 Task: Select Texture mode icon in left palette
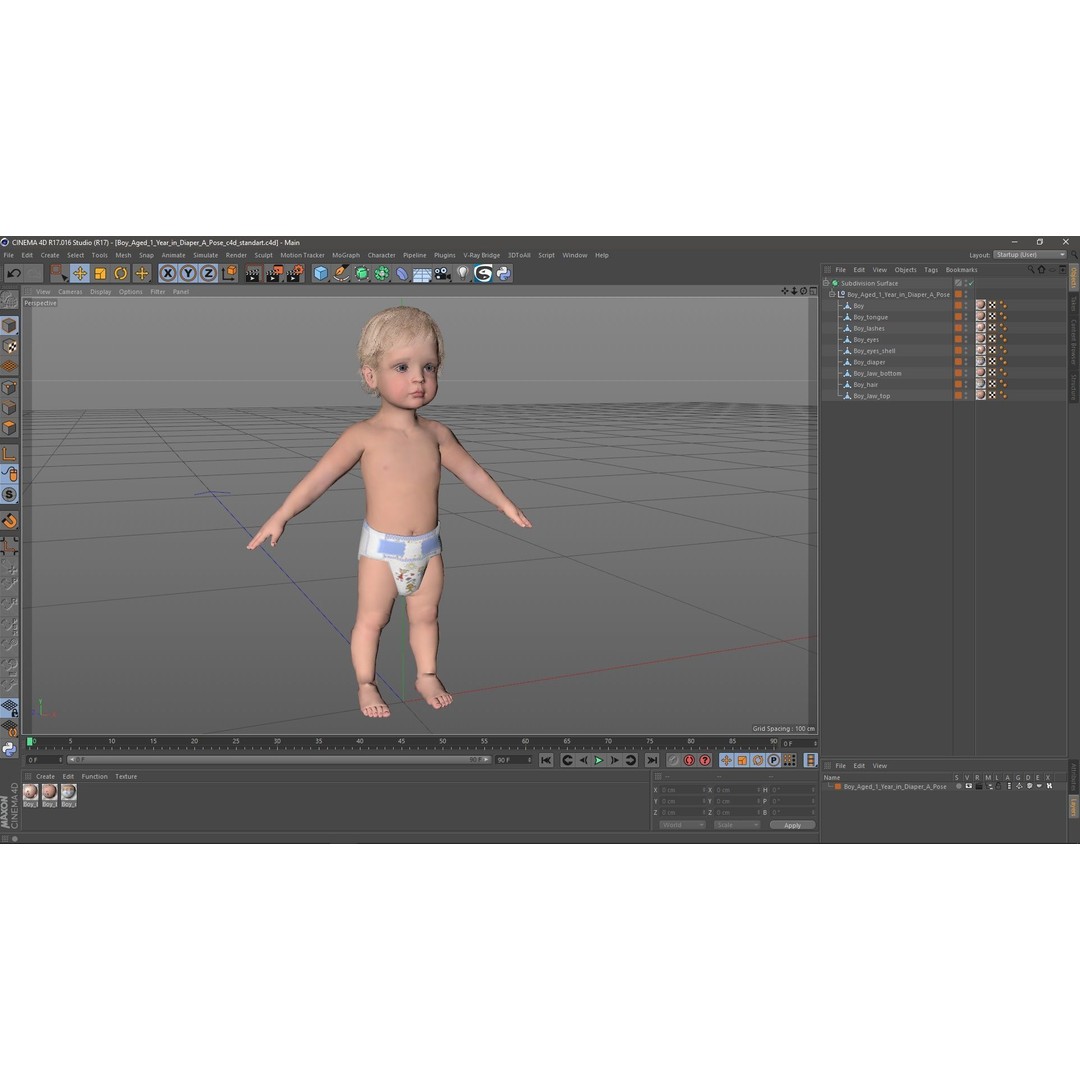tap(9, 346)
